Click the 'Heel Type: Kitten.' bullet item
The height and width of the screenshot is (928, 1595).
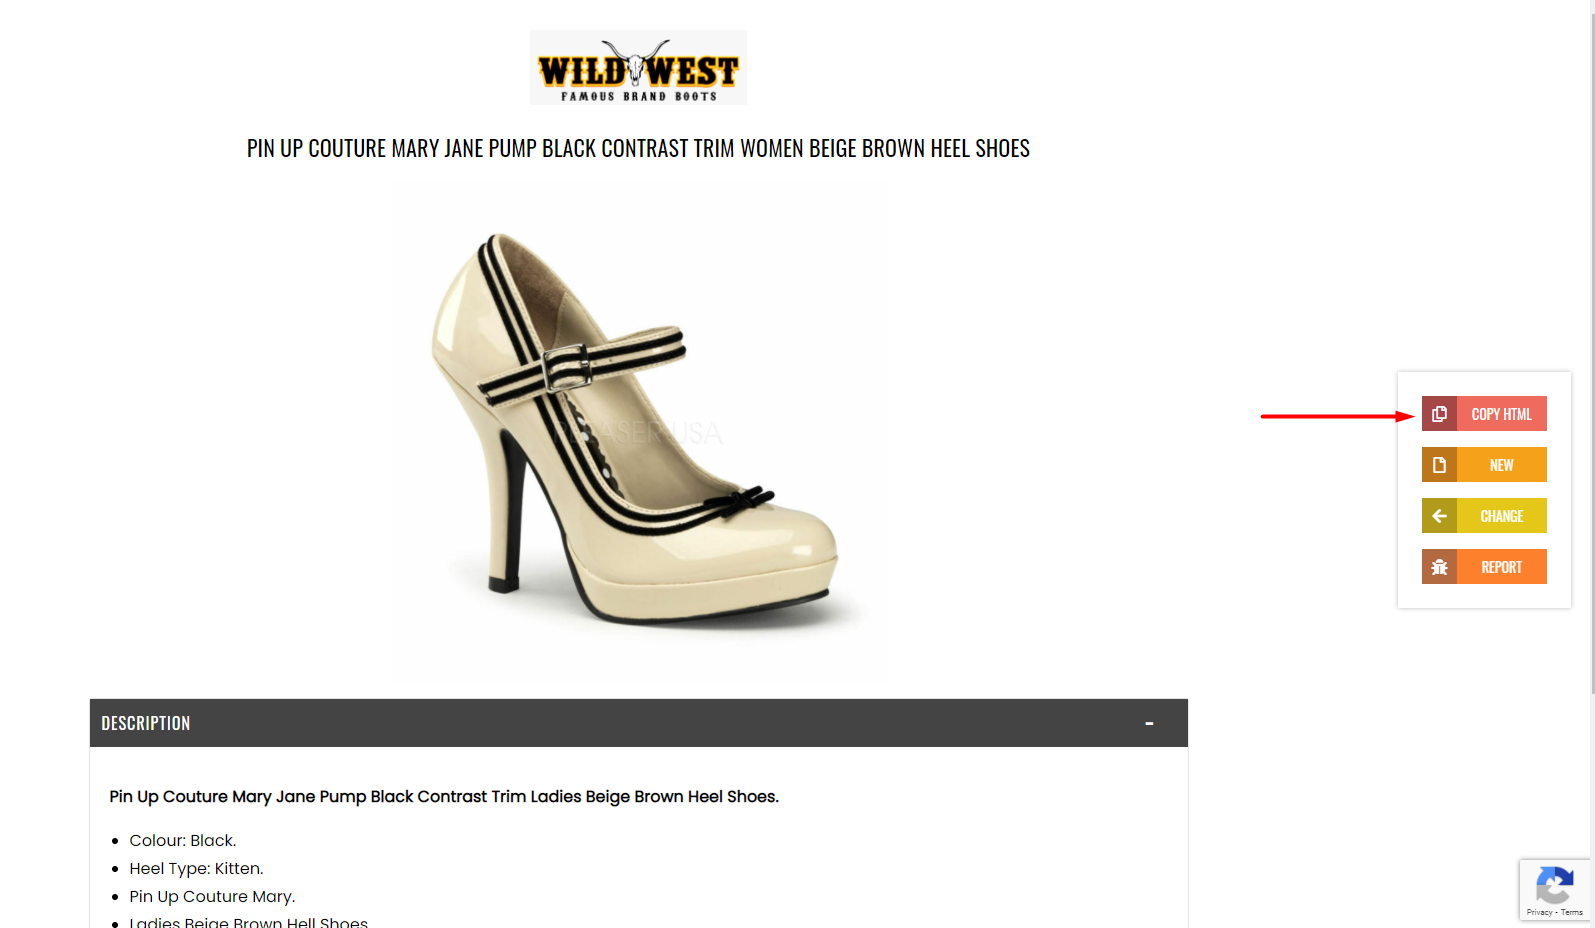pyautogui.click(x=196, y=868)
